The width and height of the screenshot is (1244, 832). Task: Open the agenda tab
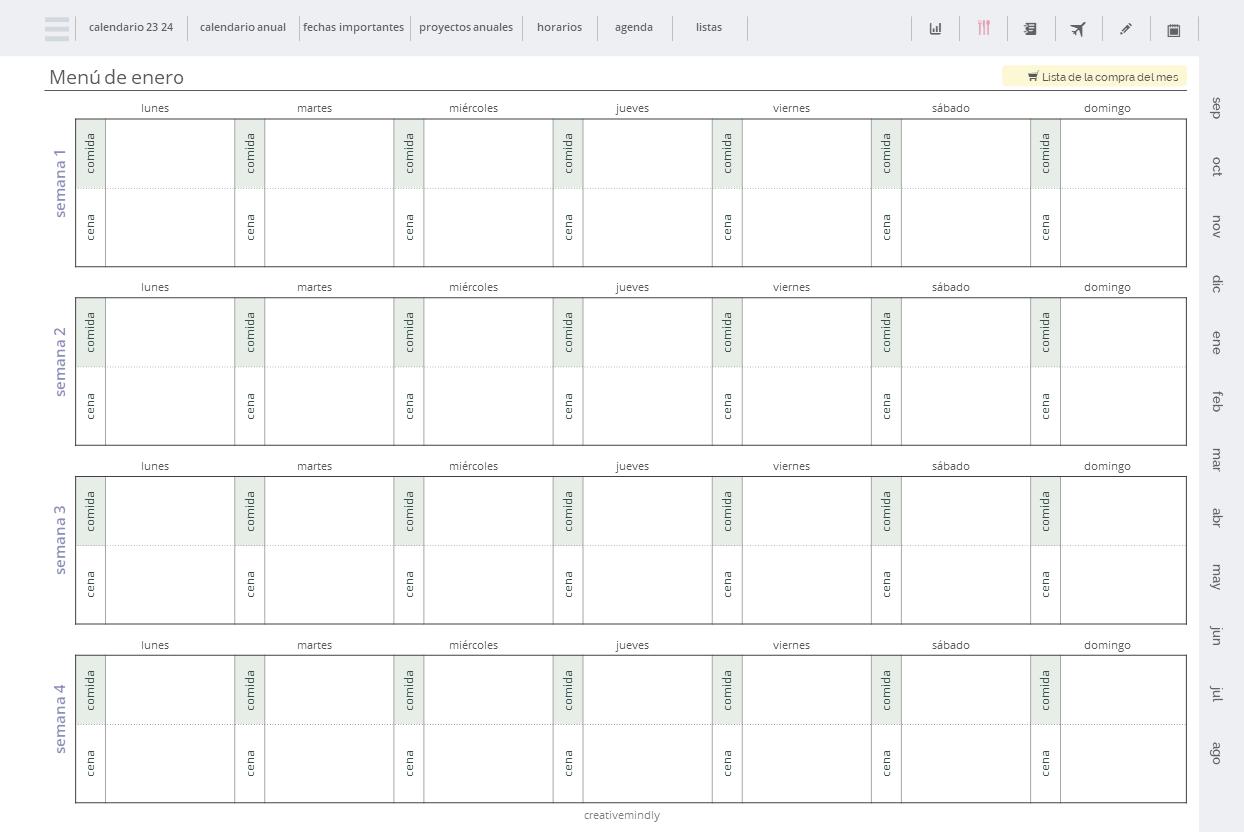pos(634,27)
